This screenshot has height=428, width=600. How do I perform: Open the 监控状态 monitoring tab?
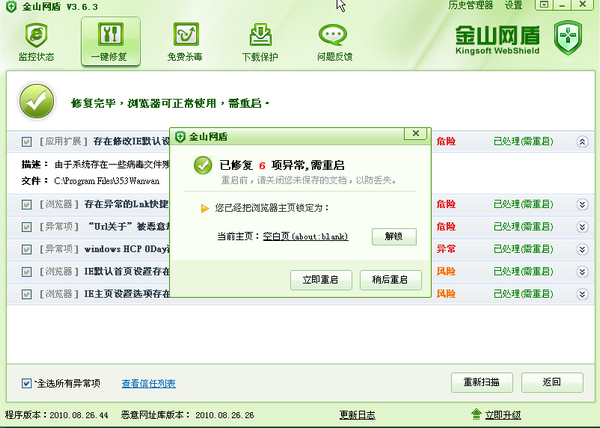(x=36, y=42)
